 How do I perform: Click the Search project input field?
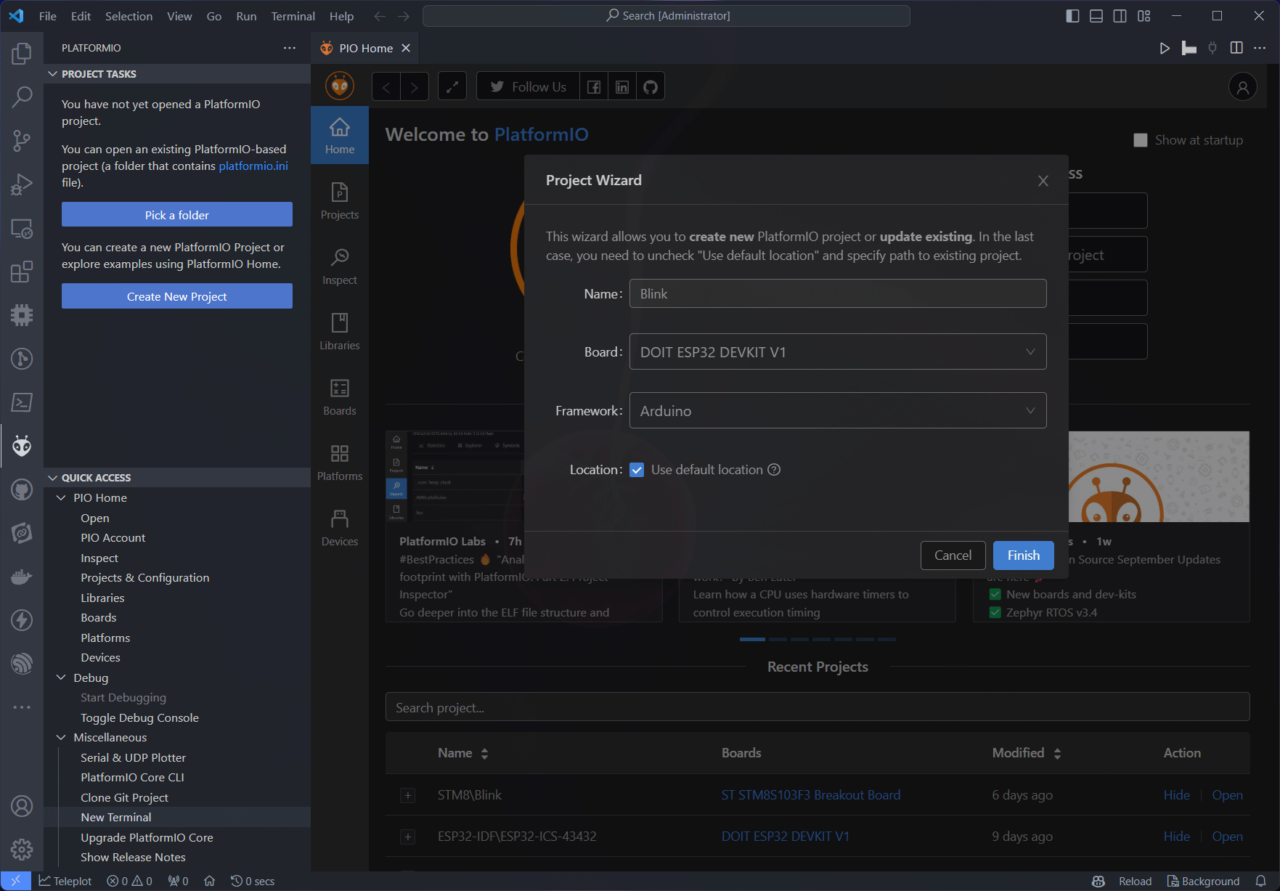tap(817, 706)
